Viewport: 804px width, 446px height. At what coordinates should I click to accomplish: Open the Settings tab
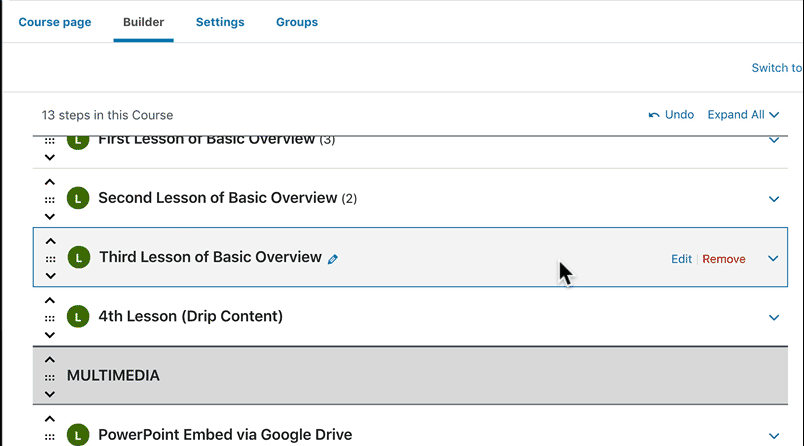point(220,22)
